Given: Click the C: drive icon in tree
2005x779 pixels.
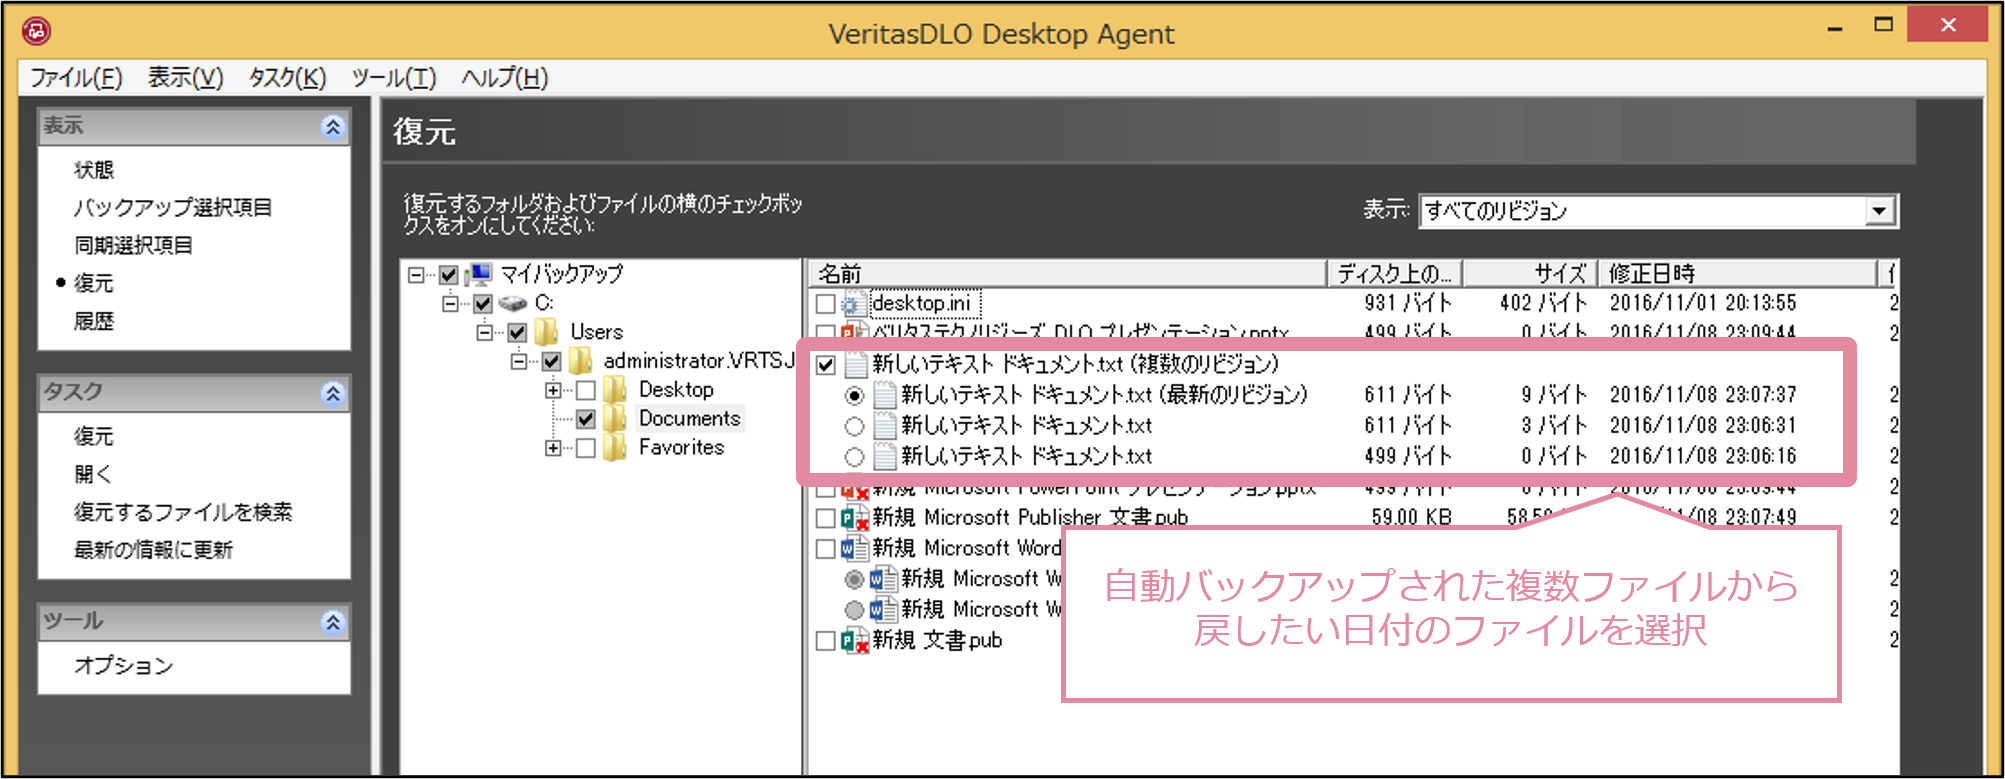Looking at the screenshot, I should [513, 303].
